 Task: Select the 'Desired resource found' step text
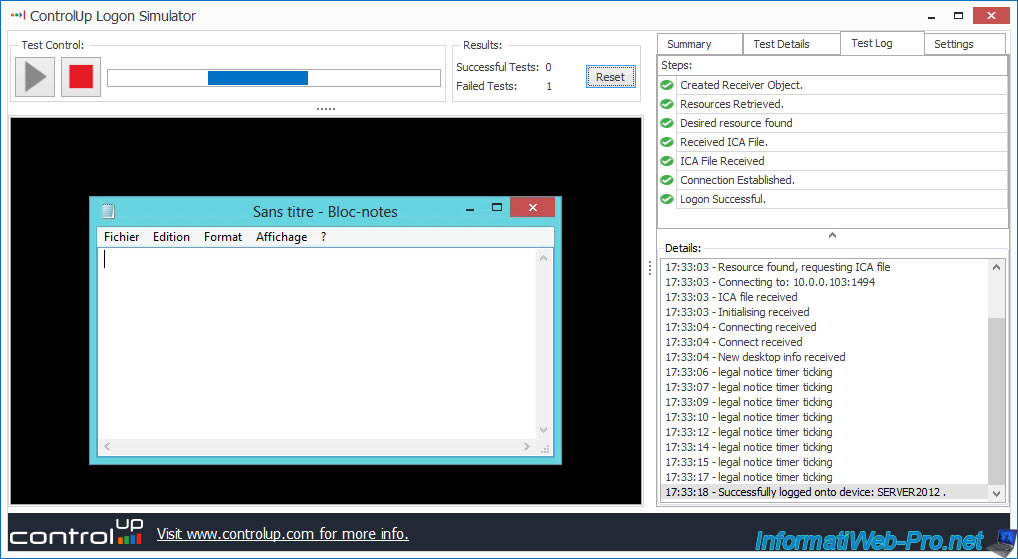(x=736, y=123)
